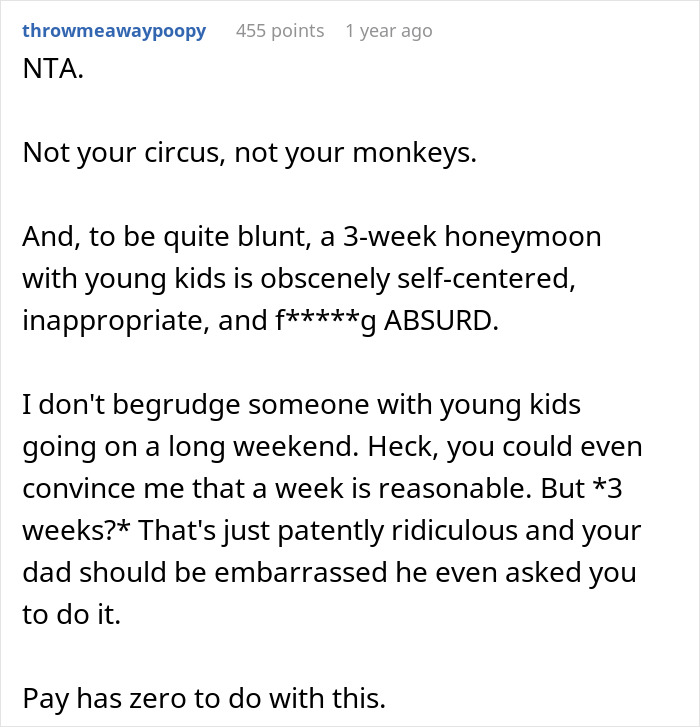Screen dimensions: 700x727
Task: Open the "1 year ago" timestamp permalink
Action: (x=389, y=31)
